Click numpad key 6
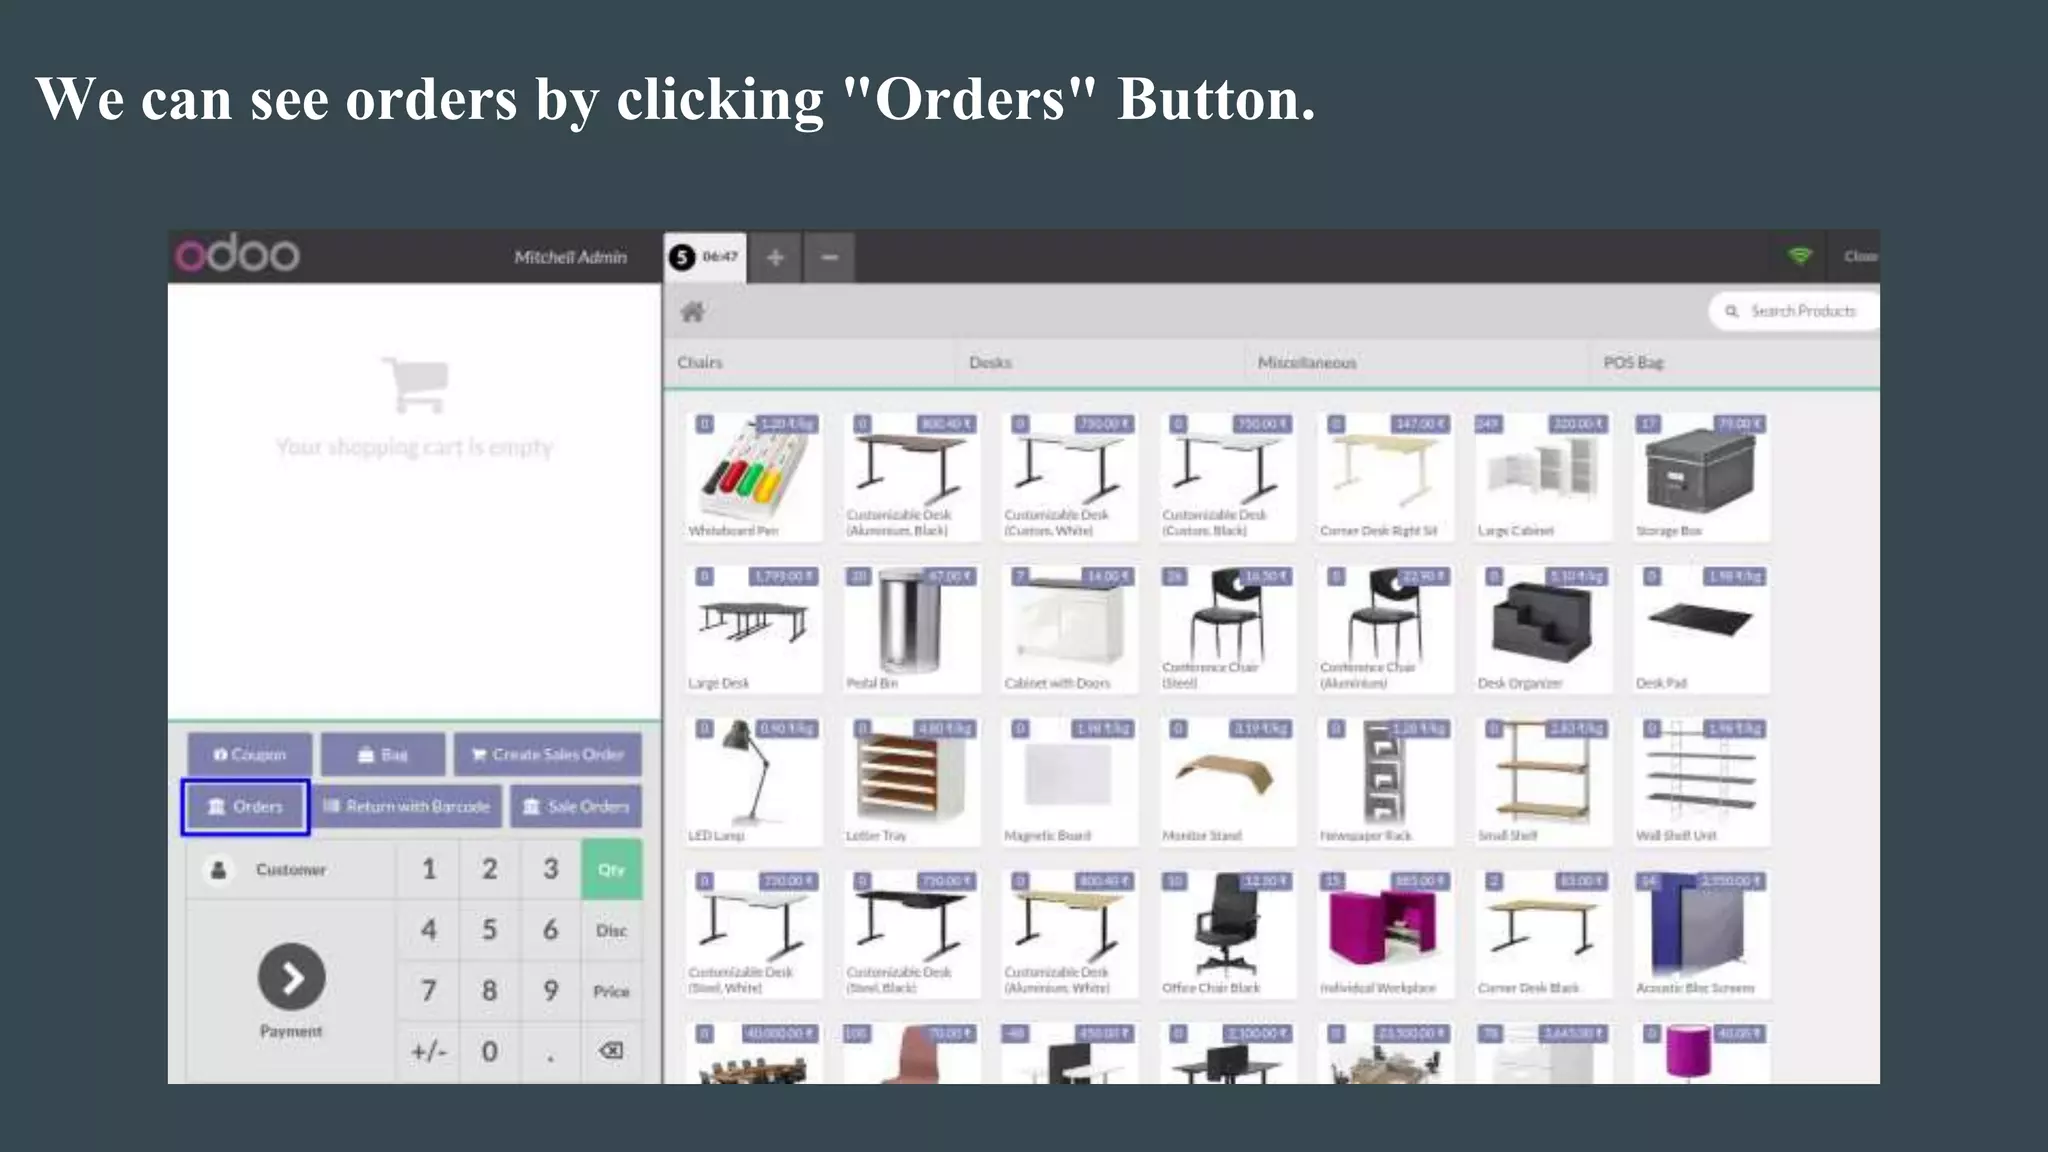2048x1152 pixels. coord(550,930)
